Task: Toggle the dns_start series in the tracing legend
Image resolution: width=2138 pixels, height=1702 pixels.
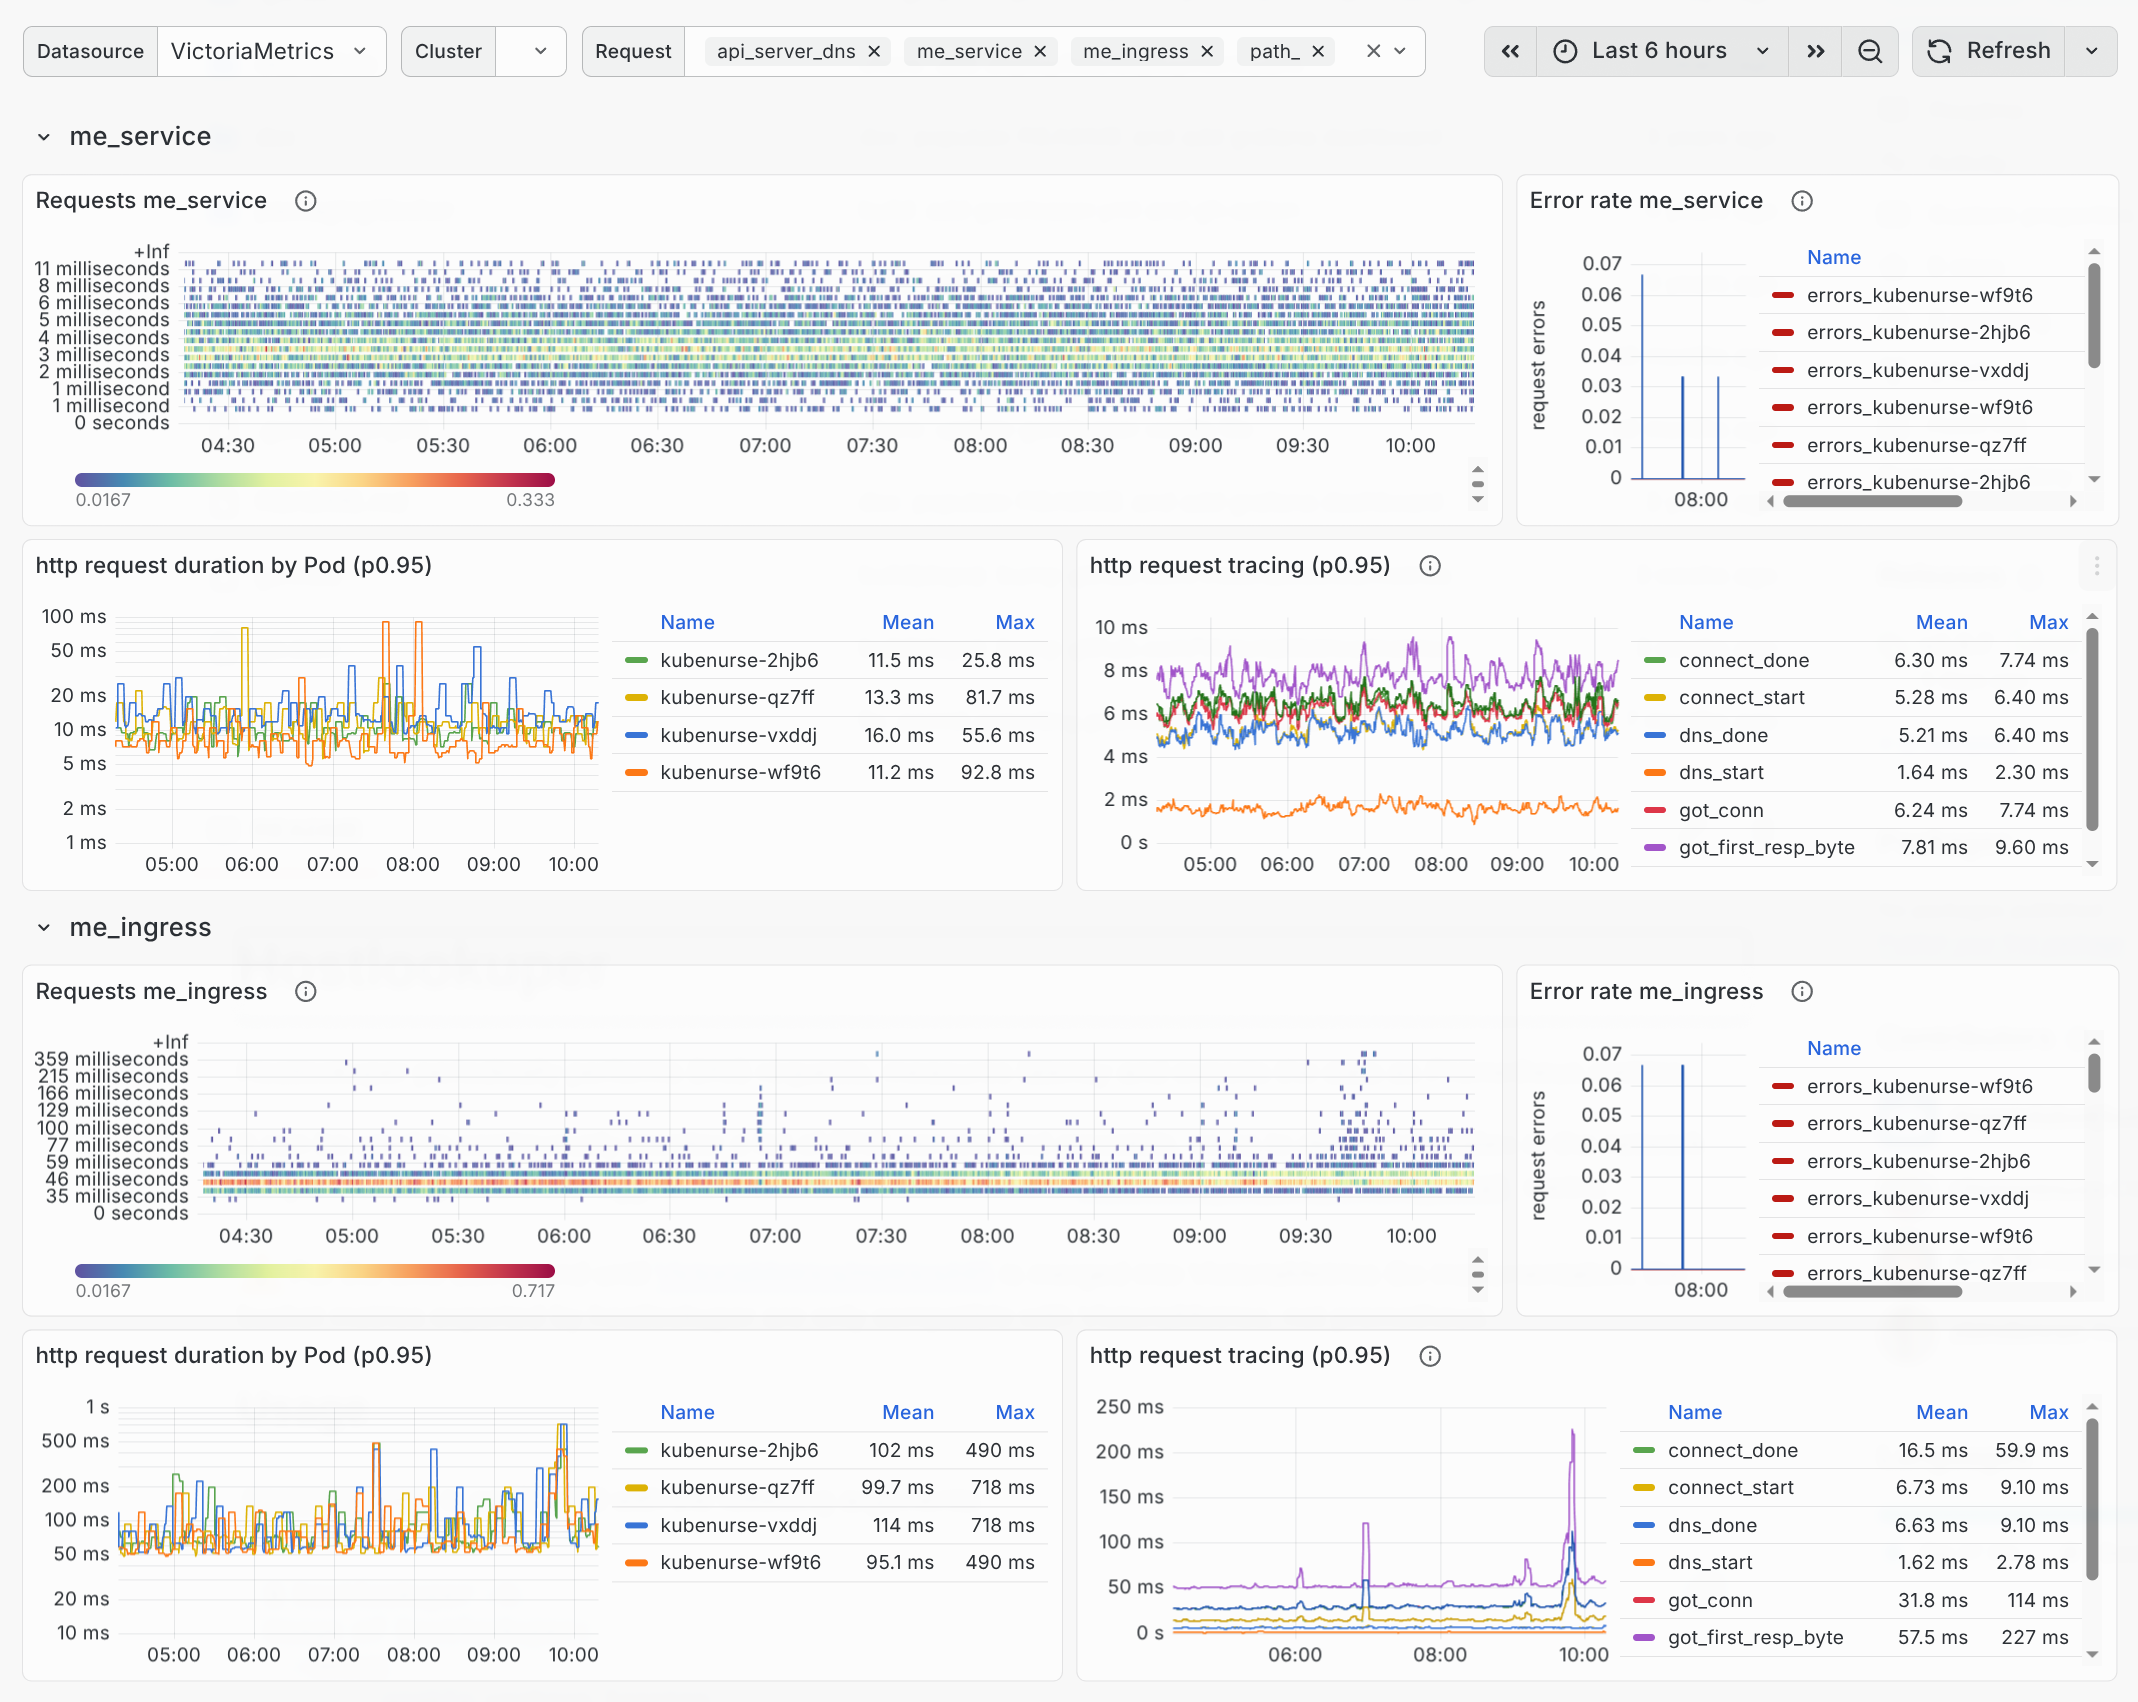Action: click(1722, 772)
